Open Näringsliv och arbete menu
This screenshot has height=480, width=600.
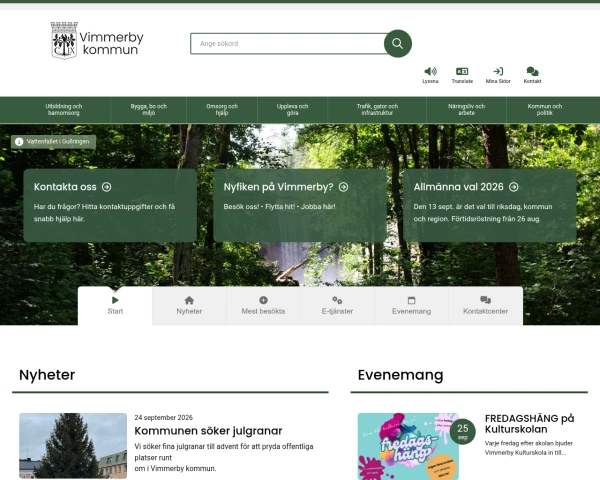point(466,110)
